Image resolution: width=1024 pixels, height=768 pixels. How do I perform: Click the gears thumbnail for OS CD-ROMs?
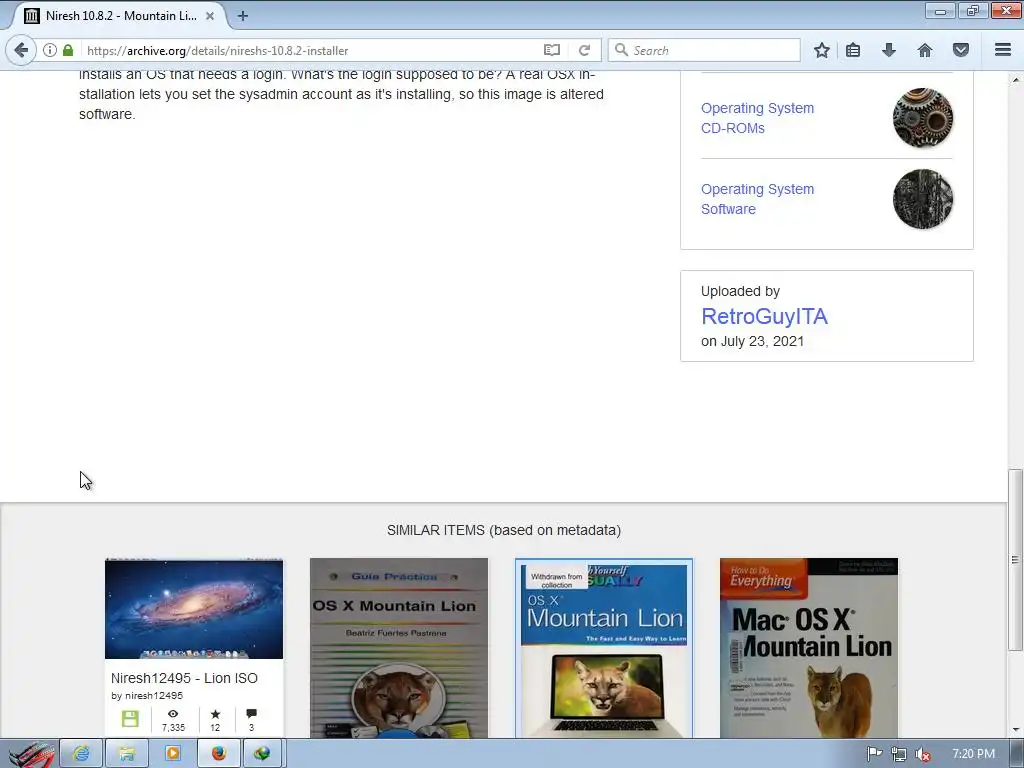click(x=922, y=118)
